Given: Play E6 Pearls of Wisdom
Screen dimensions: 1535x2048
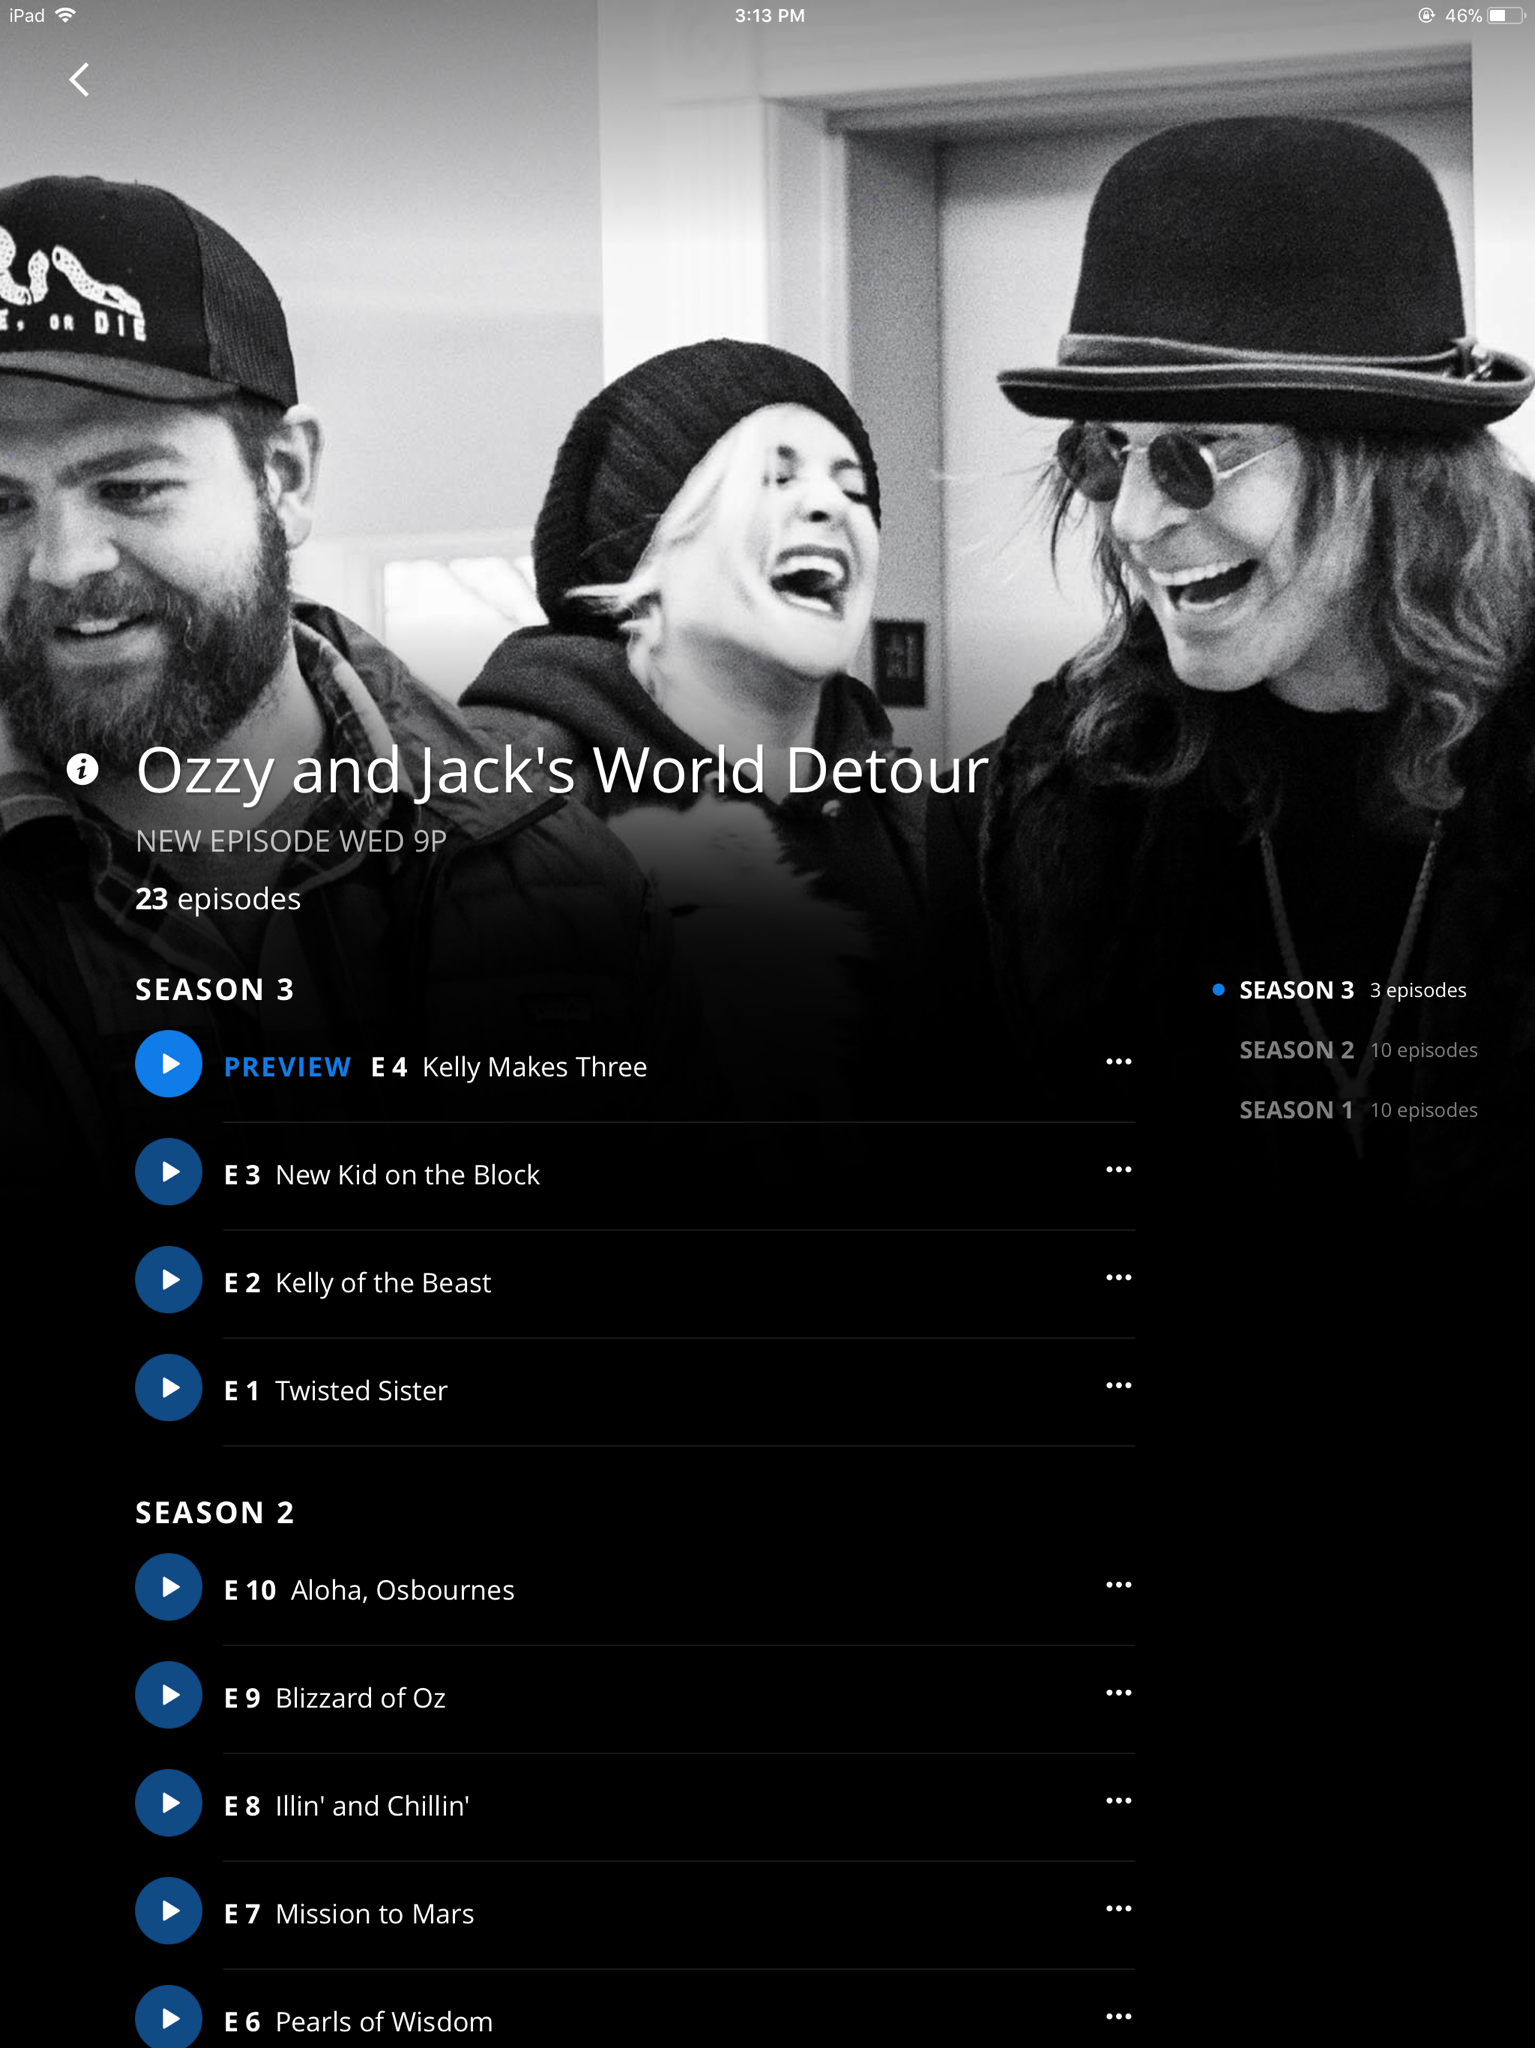Looking at the screenshot, I should click(169, 2018).
